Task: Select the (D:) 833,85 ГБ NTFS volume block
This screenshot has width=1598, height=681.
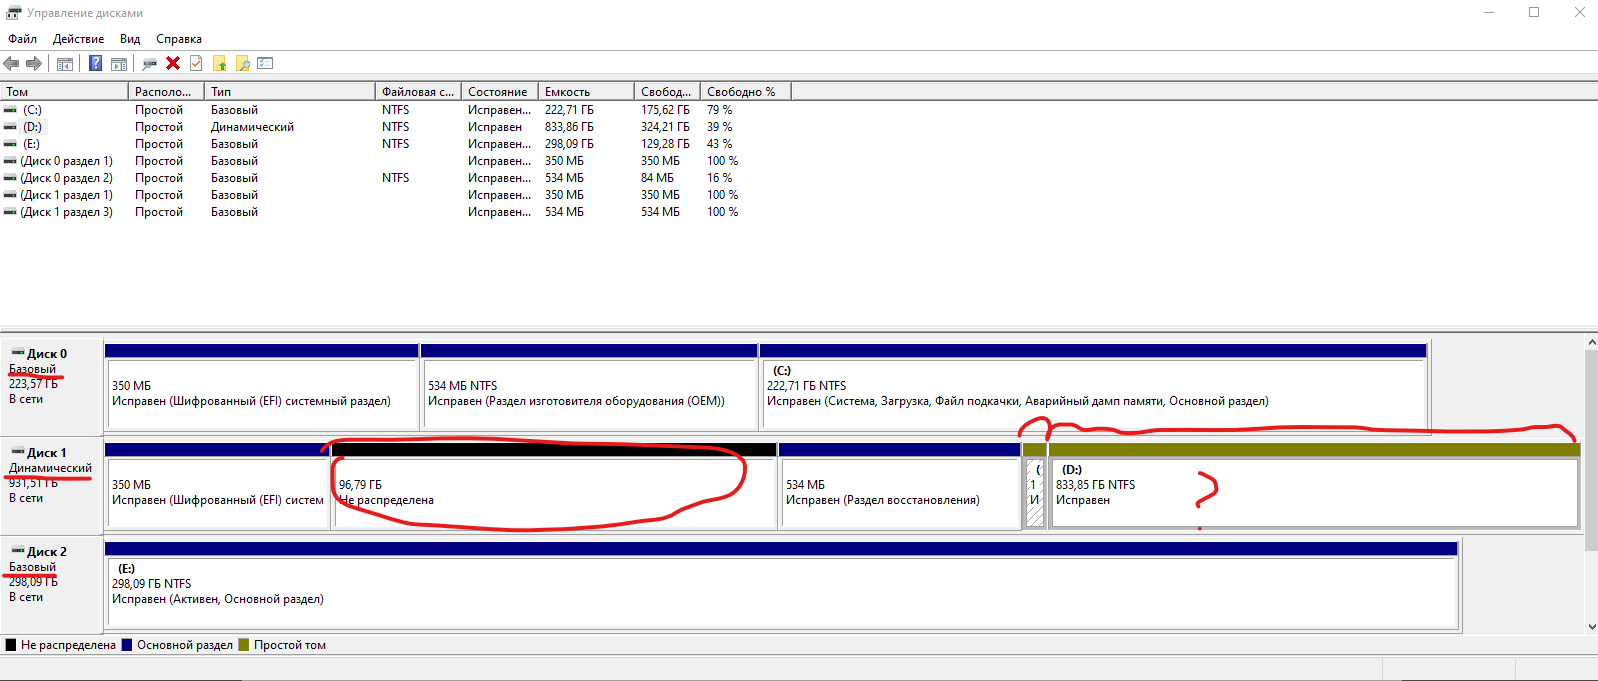Action: tap(1314, 486)
